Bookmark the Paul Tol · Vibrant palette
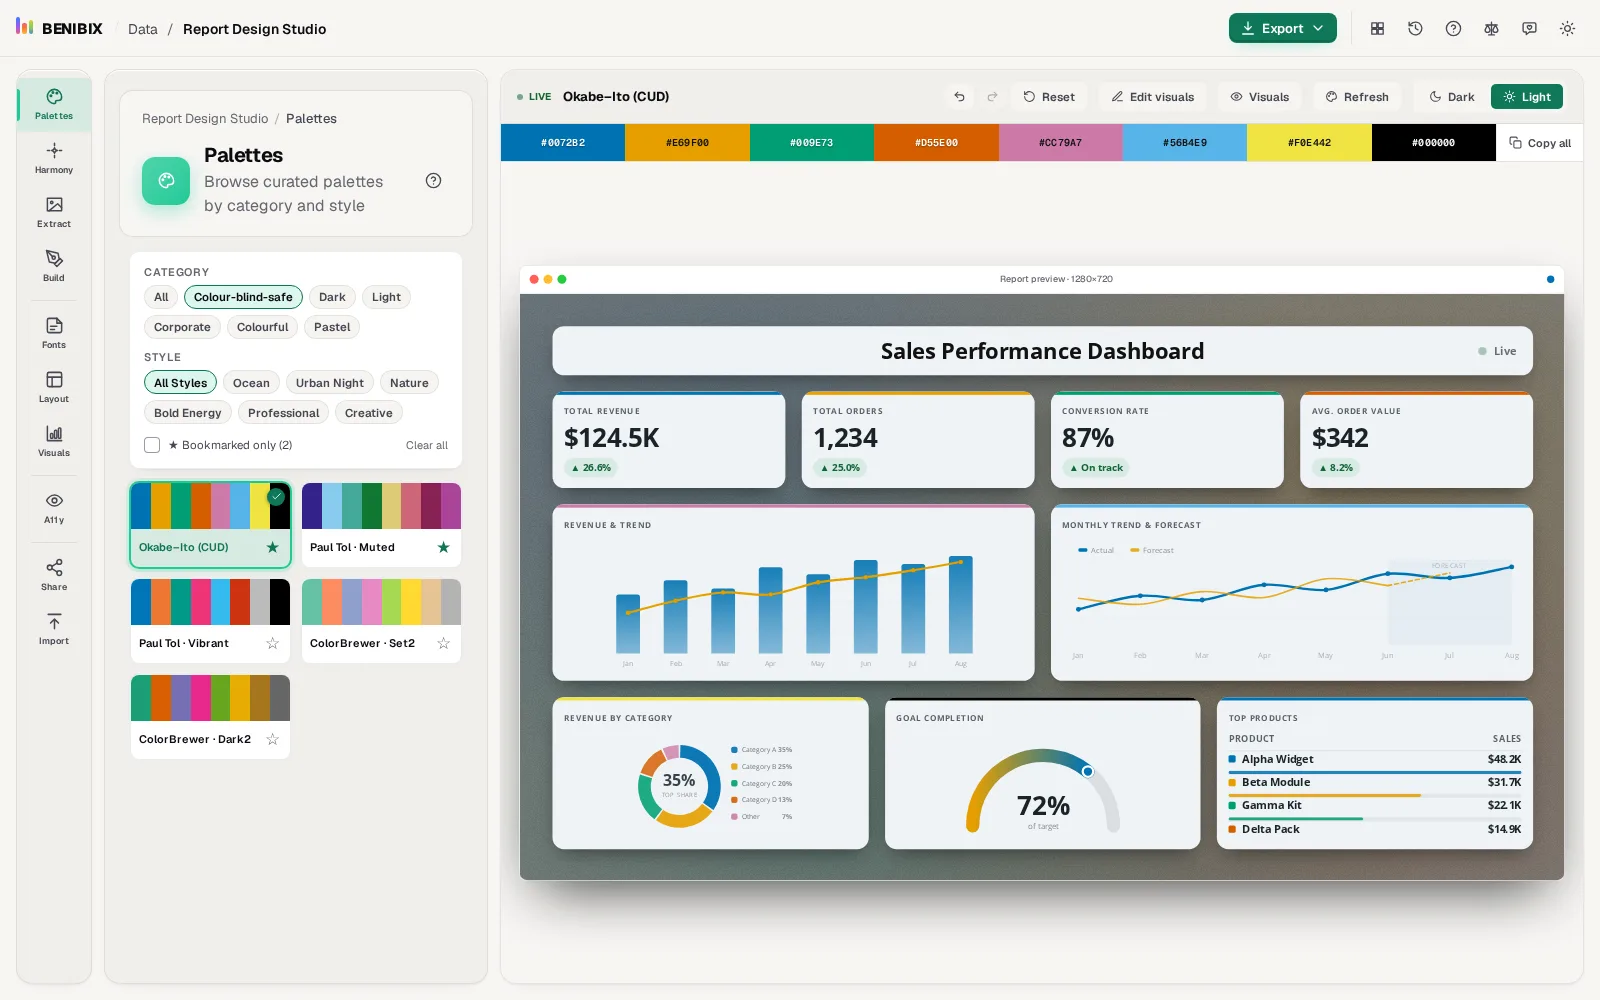1600x1000 pixels. (x=272, y=643)
